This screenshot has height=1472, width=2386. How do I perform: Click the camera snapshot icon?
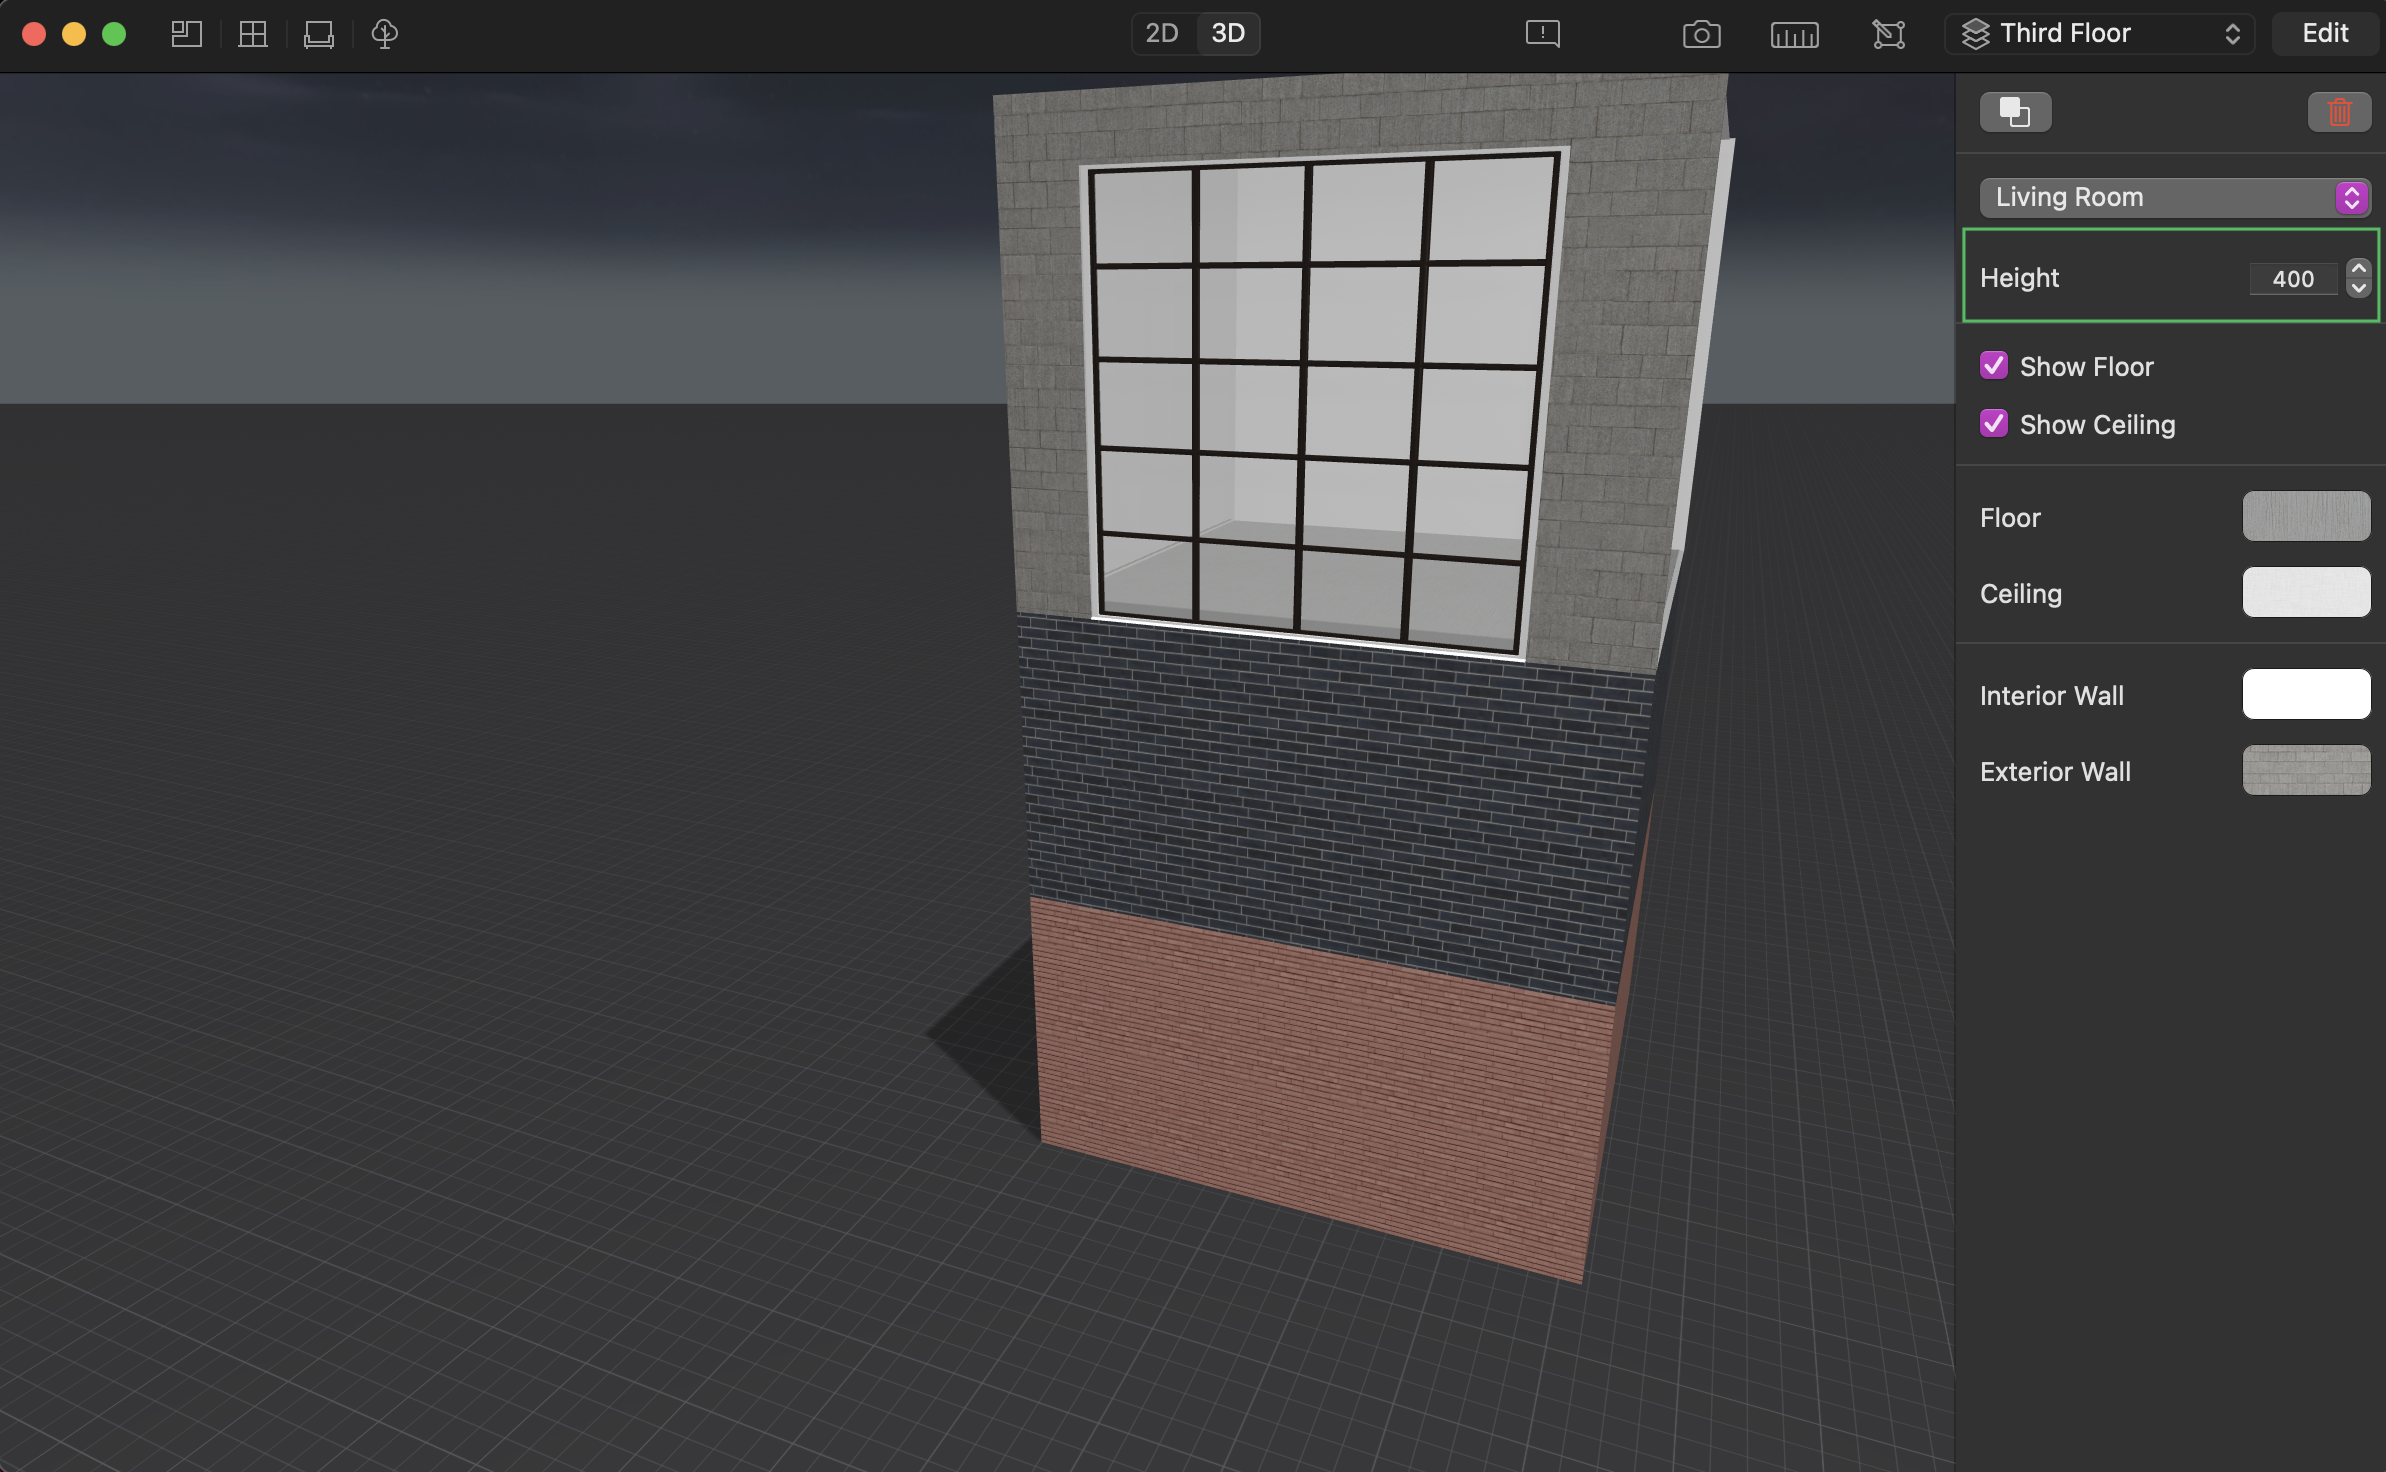click(x=1701, y=34)
